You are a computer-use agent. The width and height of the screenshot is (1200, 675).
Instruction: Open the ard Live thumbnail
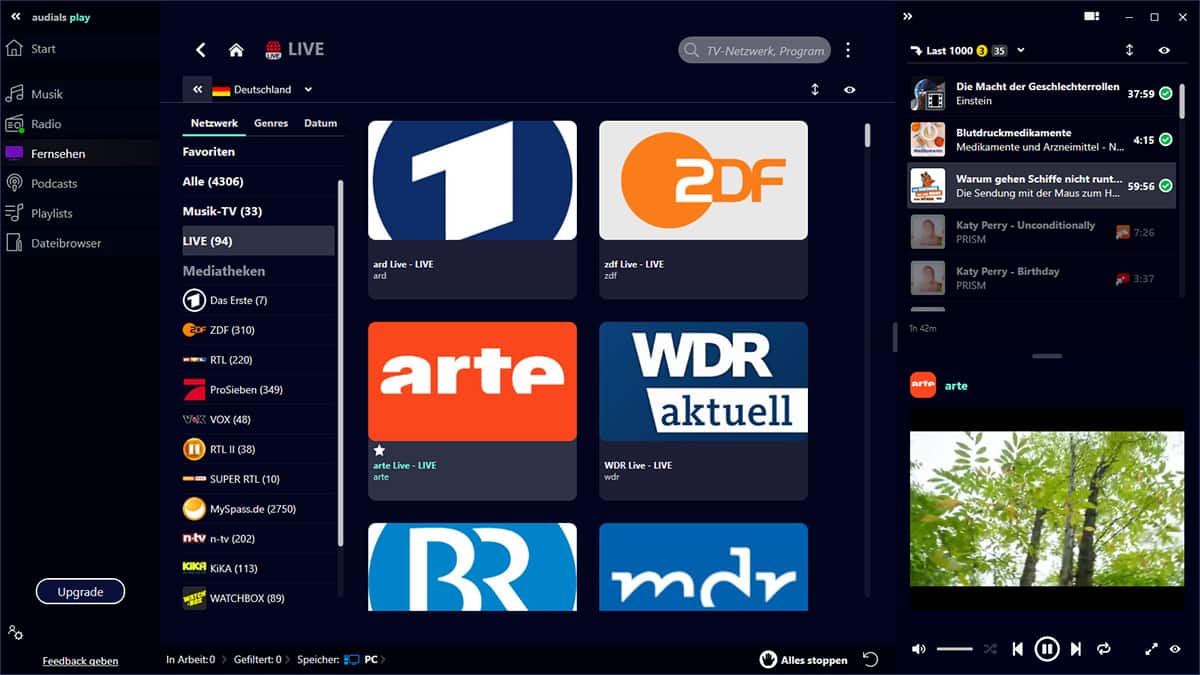click(x=472, y=180)
